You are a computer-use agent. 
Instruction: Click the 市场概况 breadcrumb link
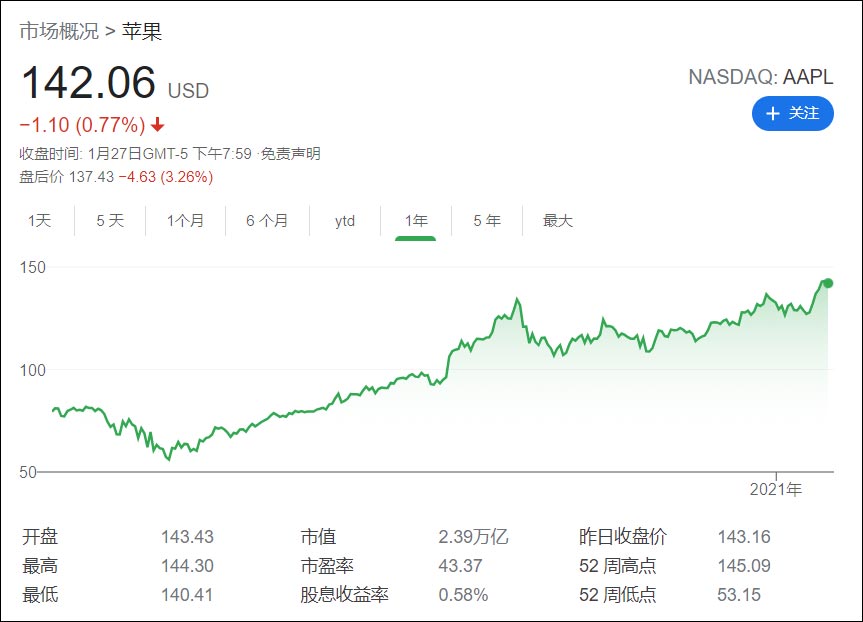(59, 31)
